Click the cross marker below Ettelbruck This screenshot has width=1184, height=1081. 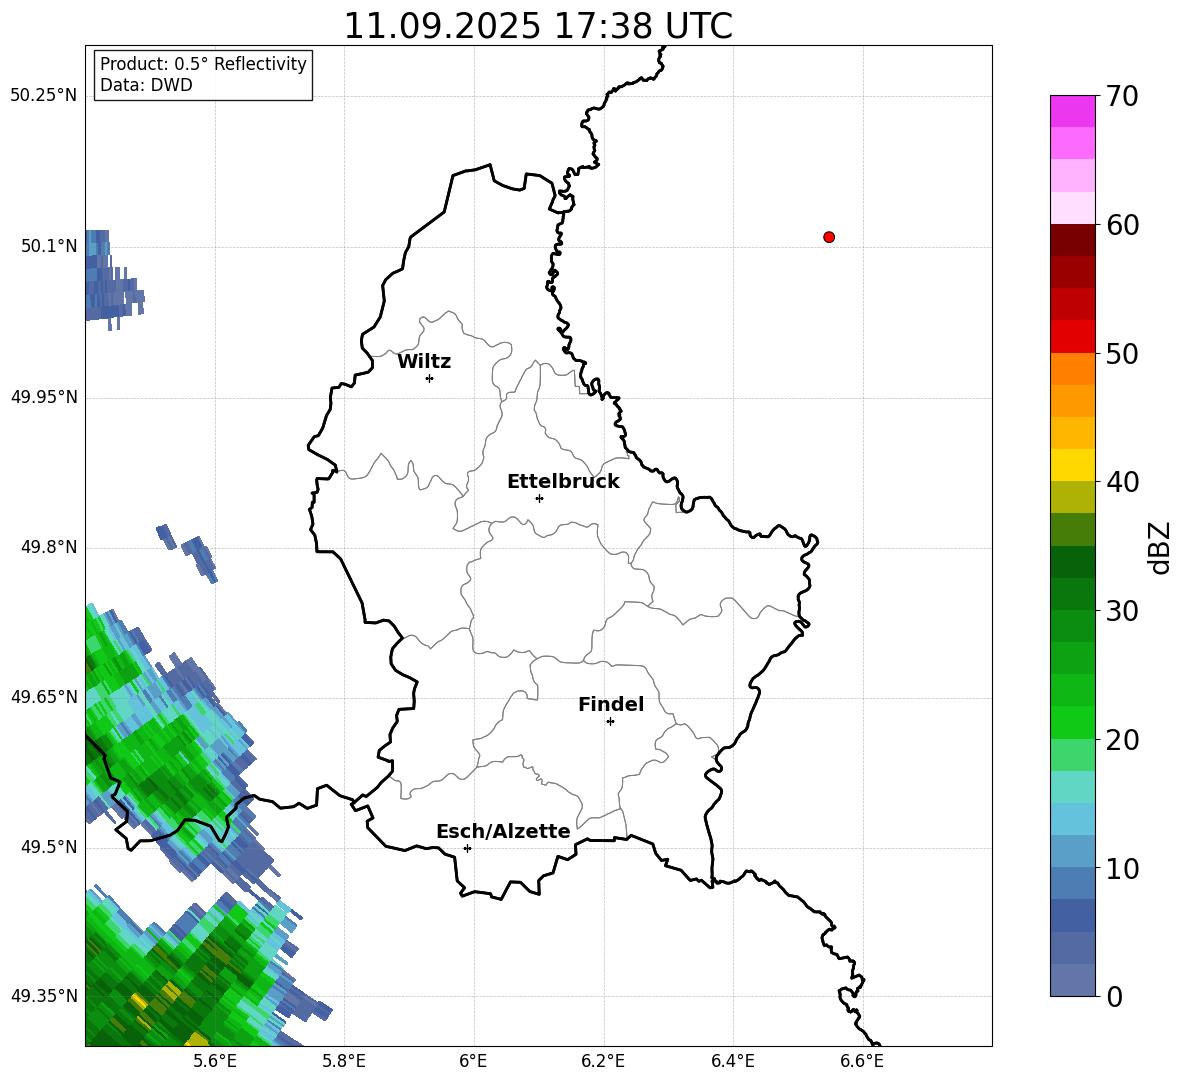click(x=539, y=498)
